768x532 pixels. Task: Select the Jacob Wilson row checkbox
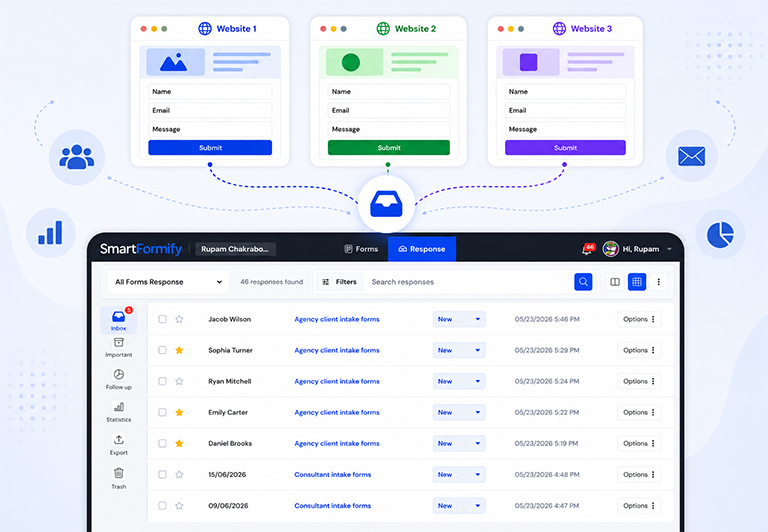coord(162,319)
